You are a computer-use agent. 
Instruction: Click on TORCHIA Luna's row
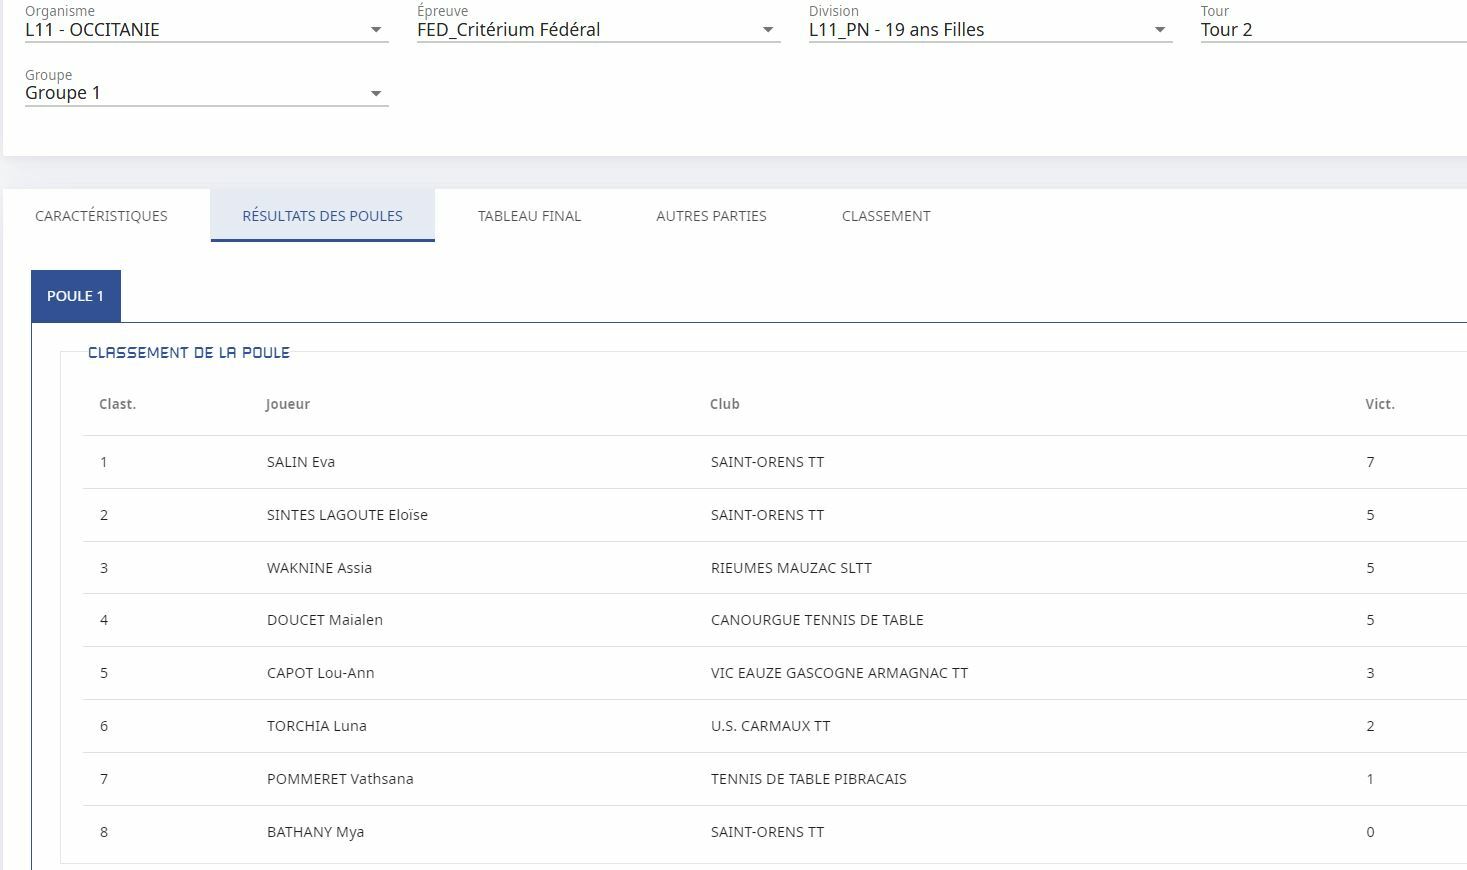tap(316, 726)
